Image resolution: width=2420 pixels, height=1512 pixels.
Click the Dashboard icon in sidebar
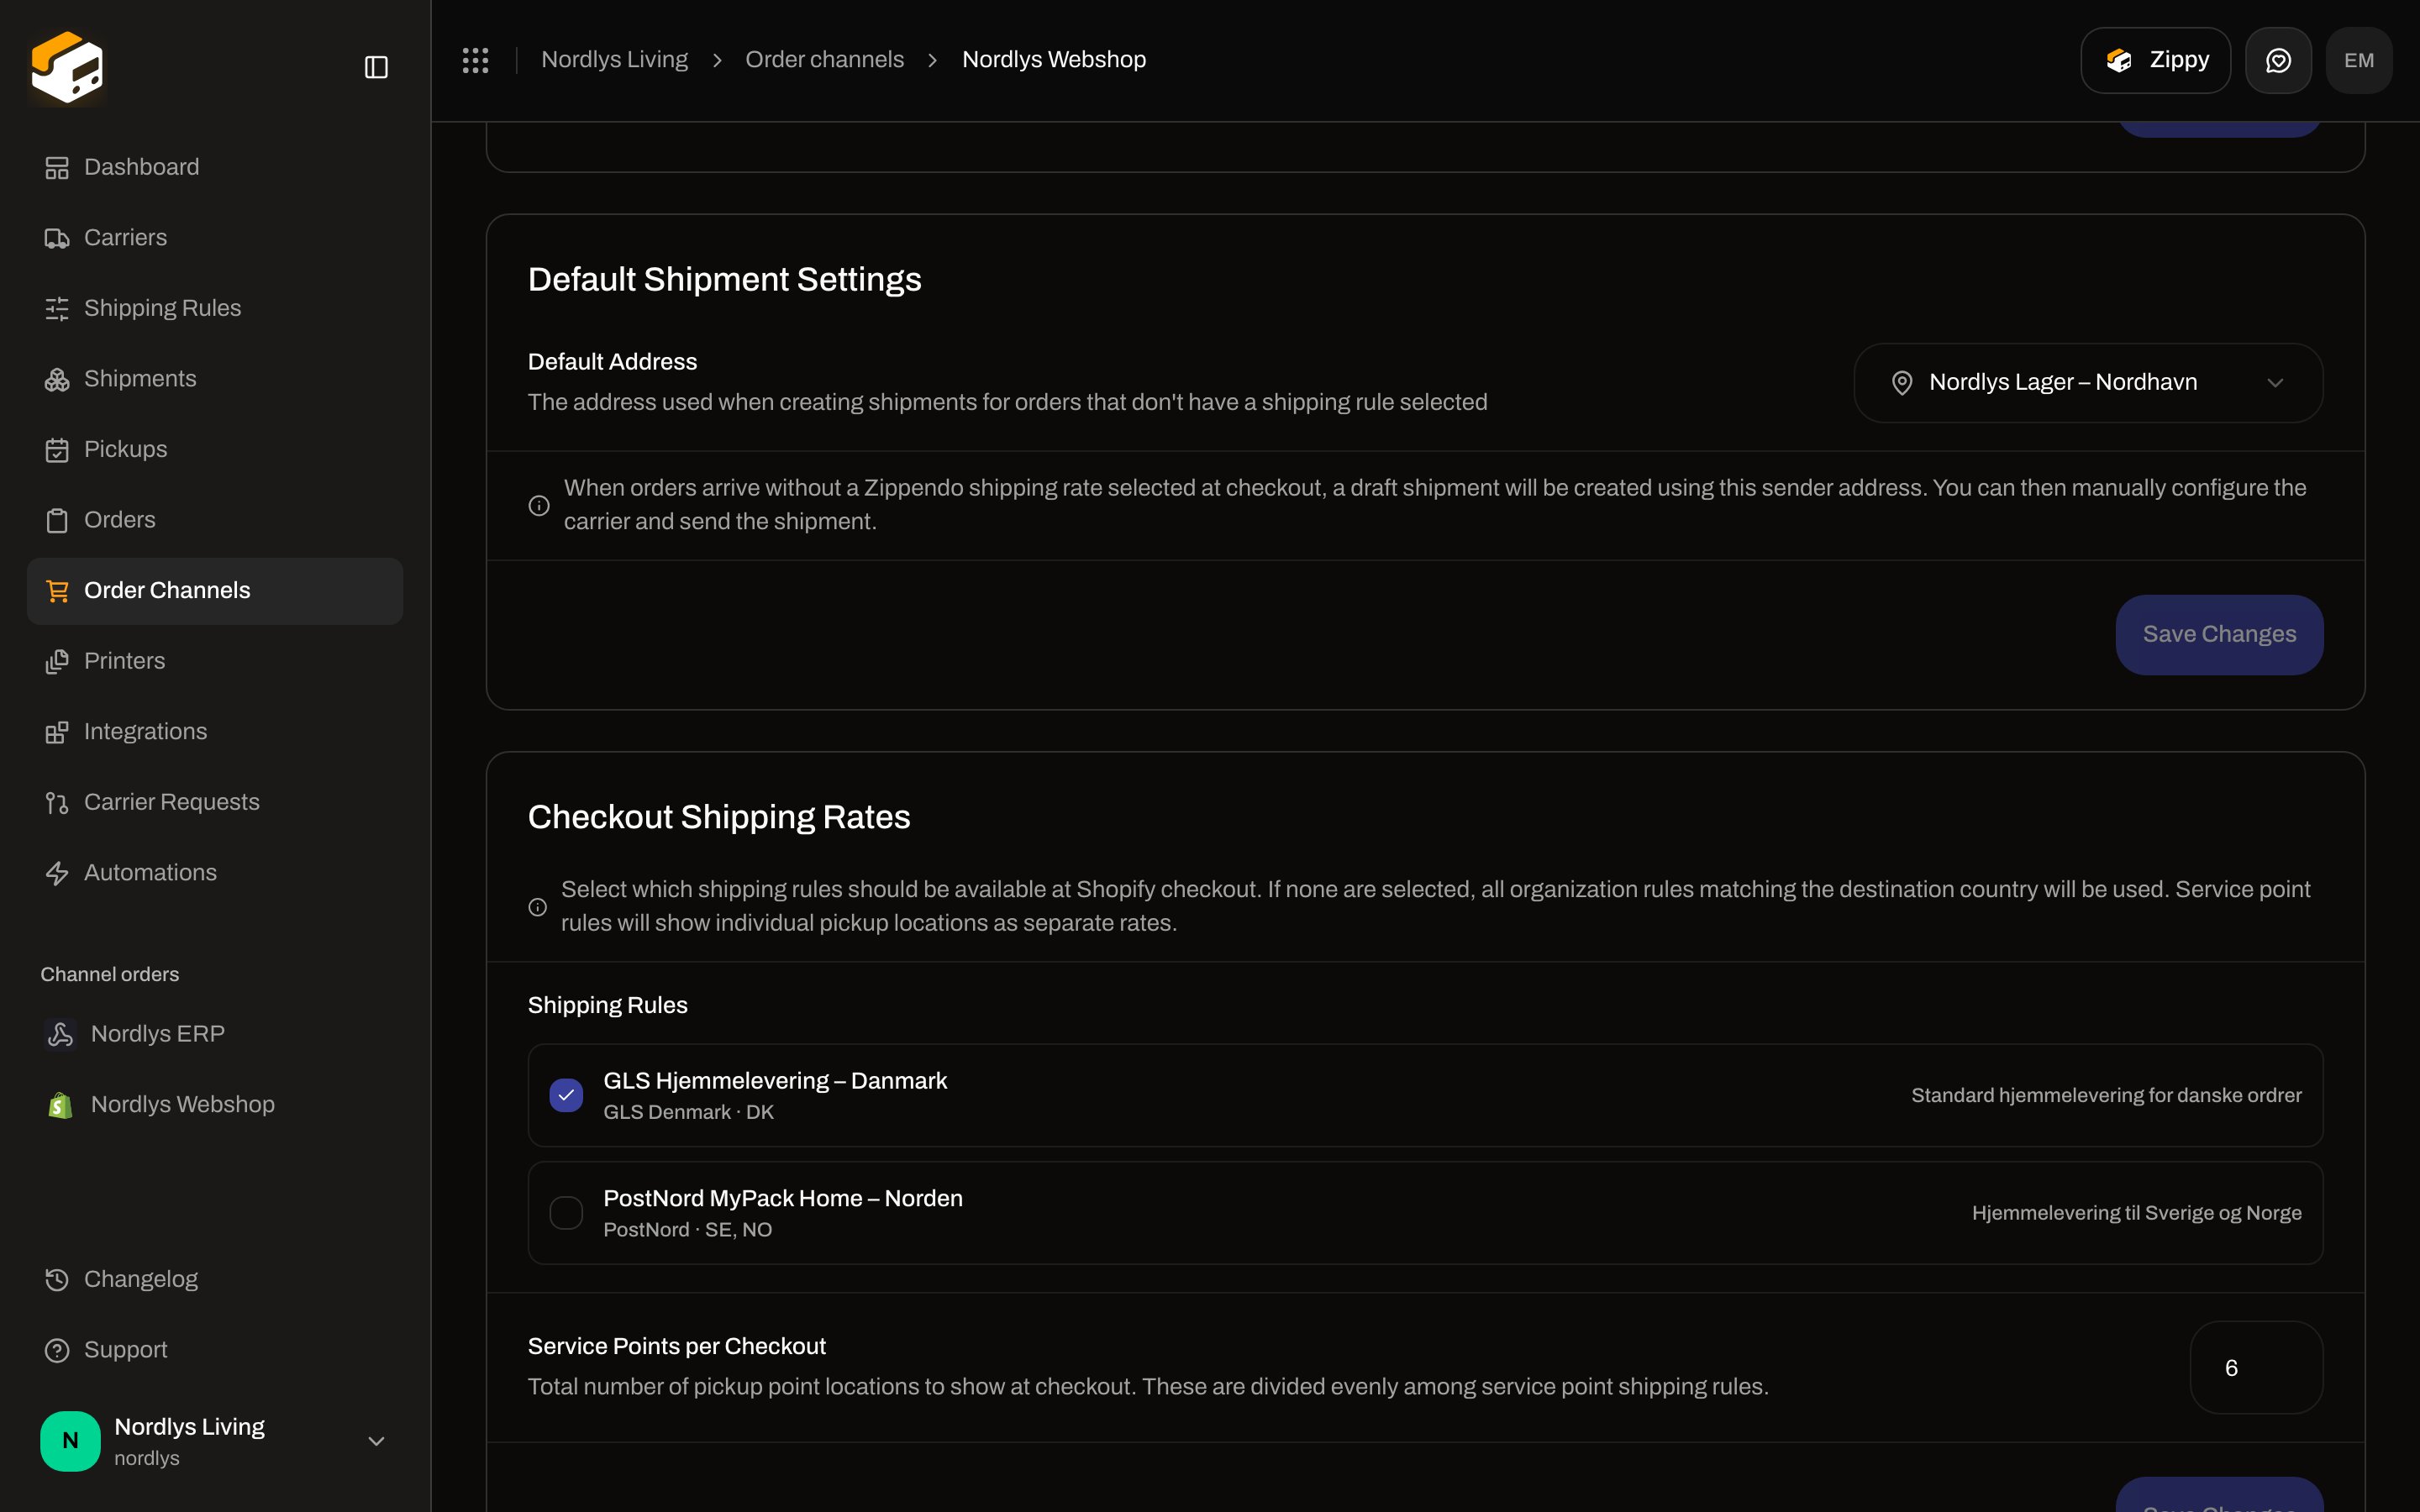(57, 168)
